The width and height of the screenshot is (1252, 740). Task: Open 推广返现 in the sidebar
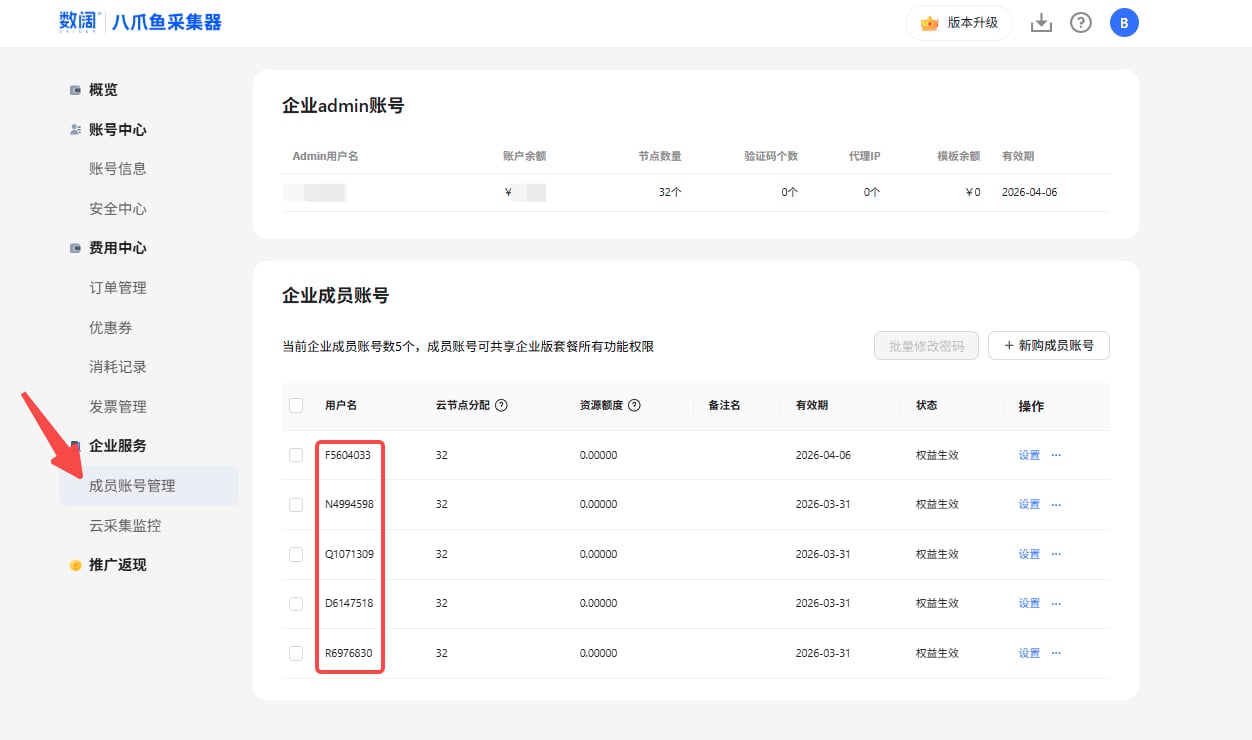(x=118, y=565)
